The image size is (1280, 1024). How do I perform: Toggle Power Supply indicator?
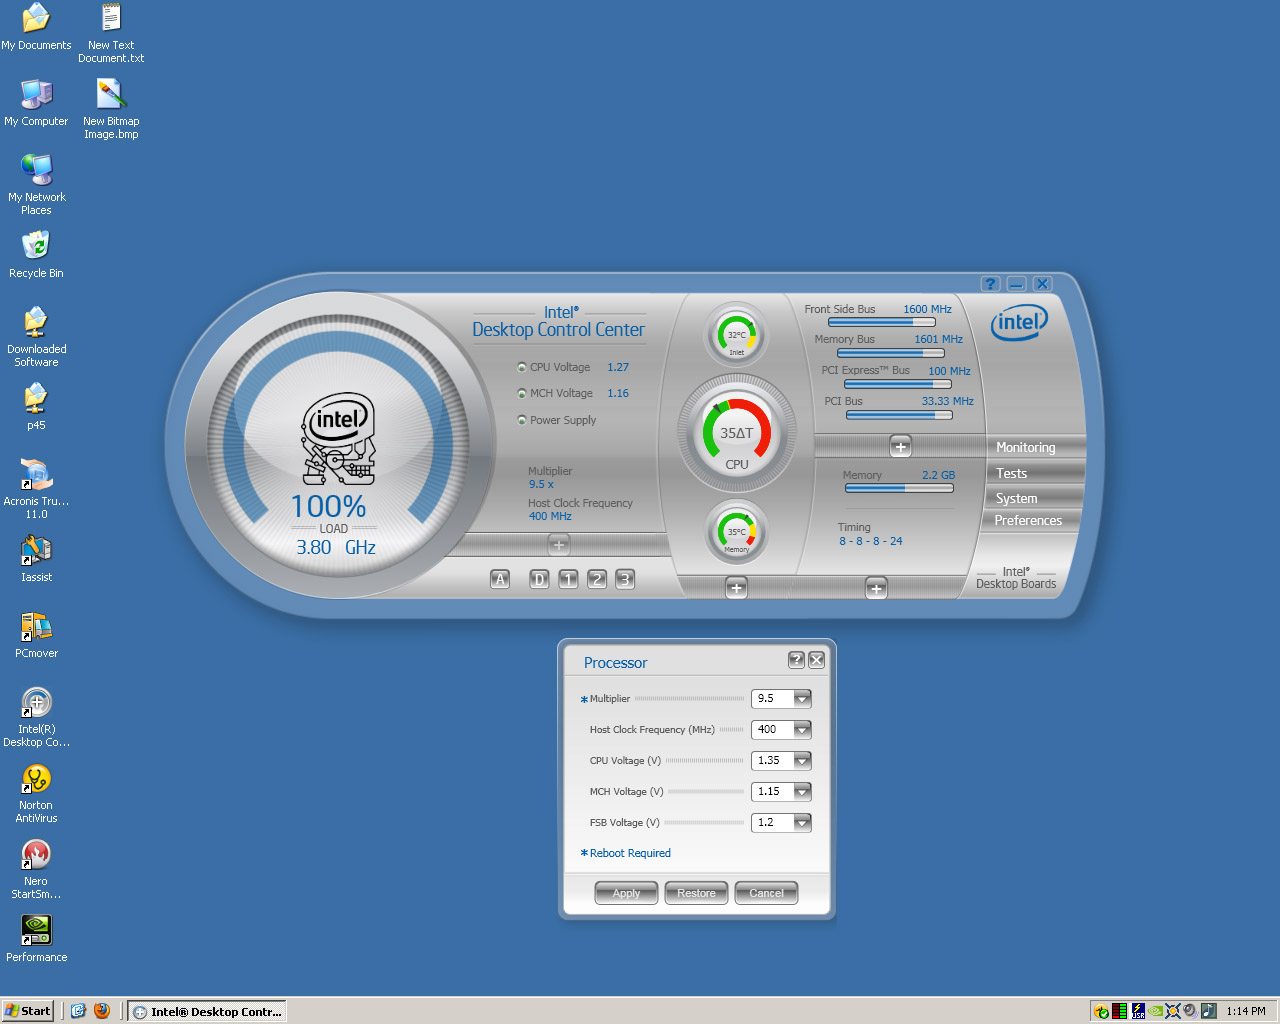coord(521,420)
